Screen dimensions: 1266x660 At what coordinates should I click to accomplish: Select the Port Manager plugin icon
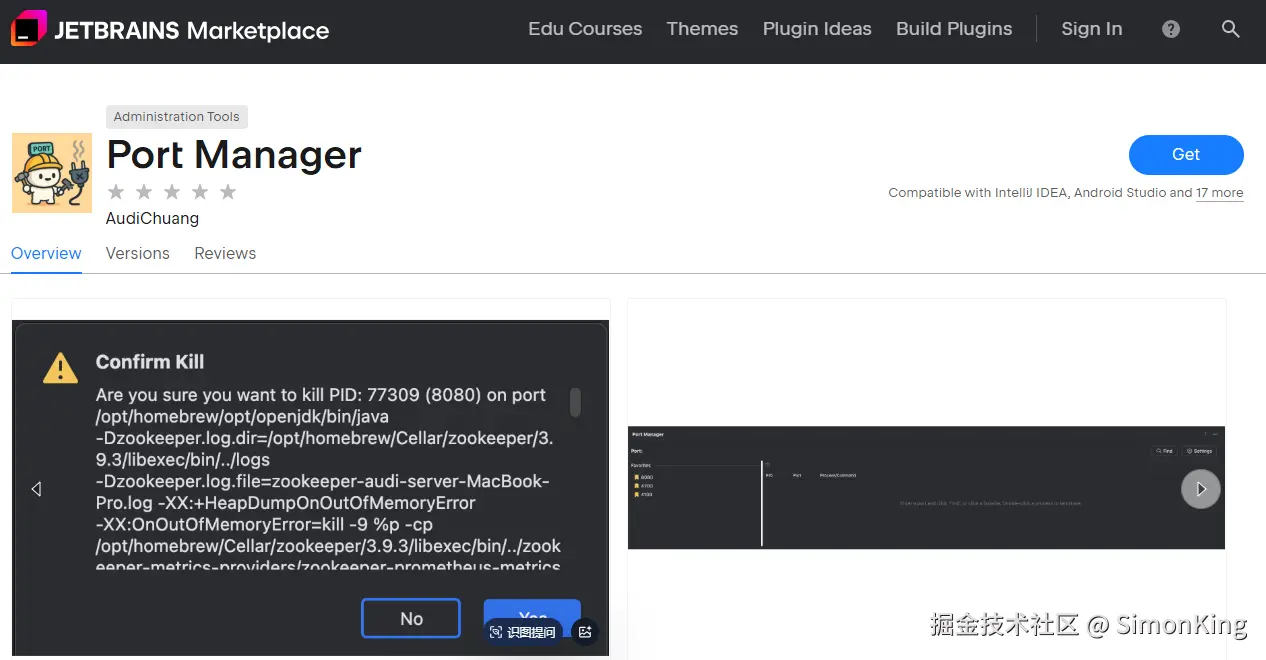[52, 173]
